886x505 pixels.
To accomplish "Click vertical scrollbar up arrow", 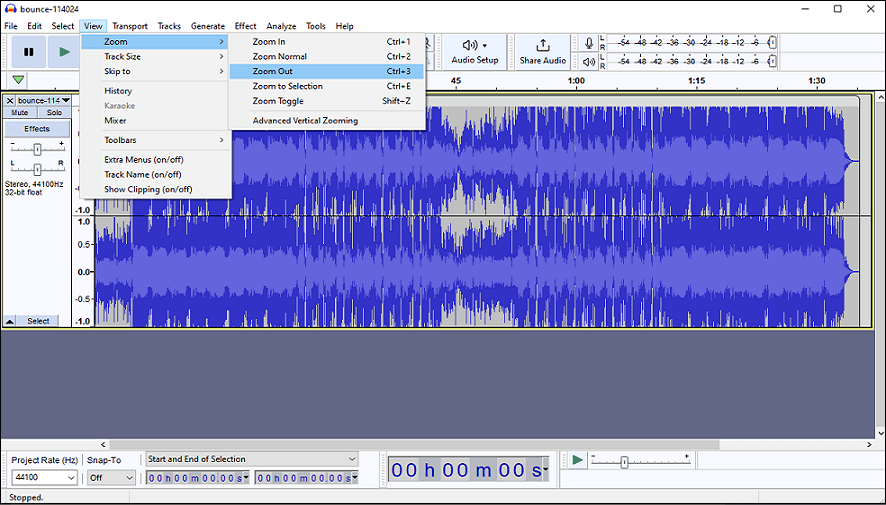I will pos(880,98).
